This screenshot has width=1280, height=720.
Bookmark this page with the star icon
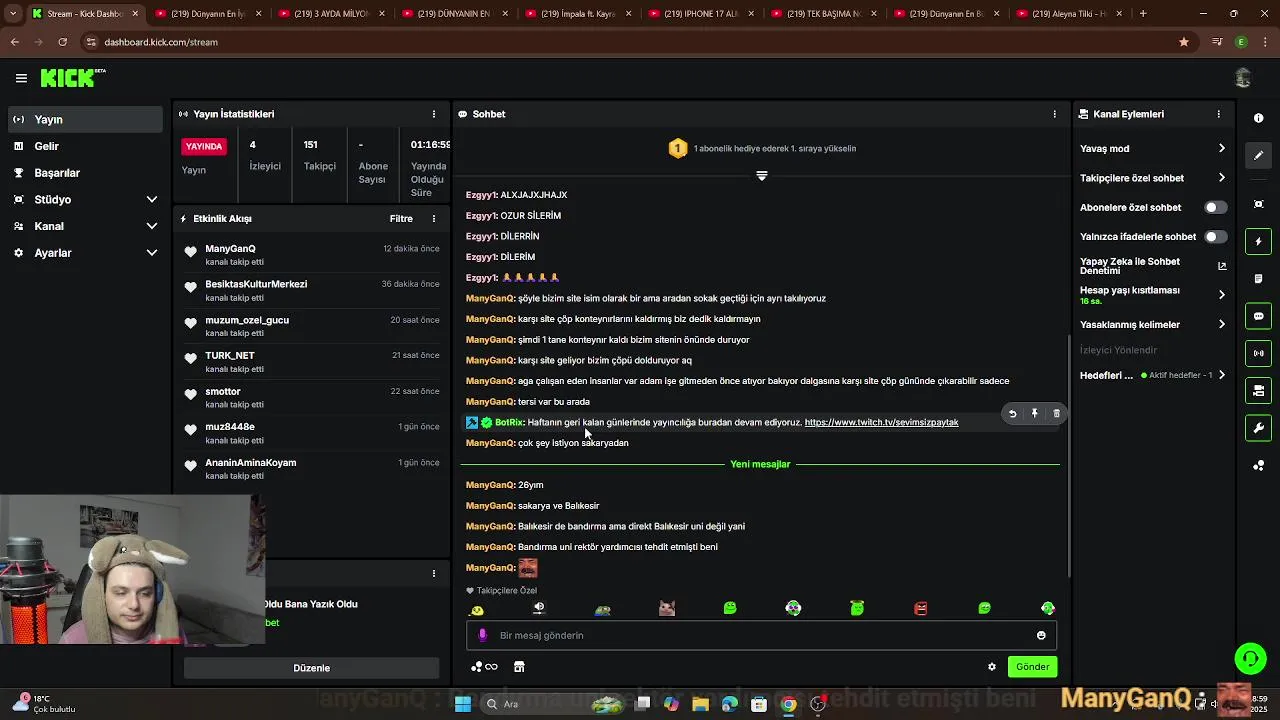click(x=1184, y=42)
